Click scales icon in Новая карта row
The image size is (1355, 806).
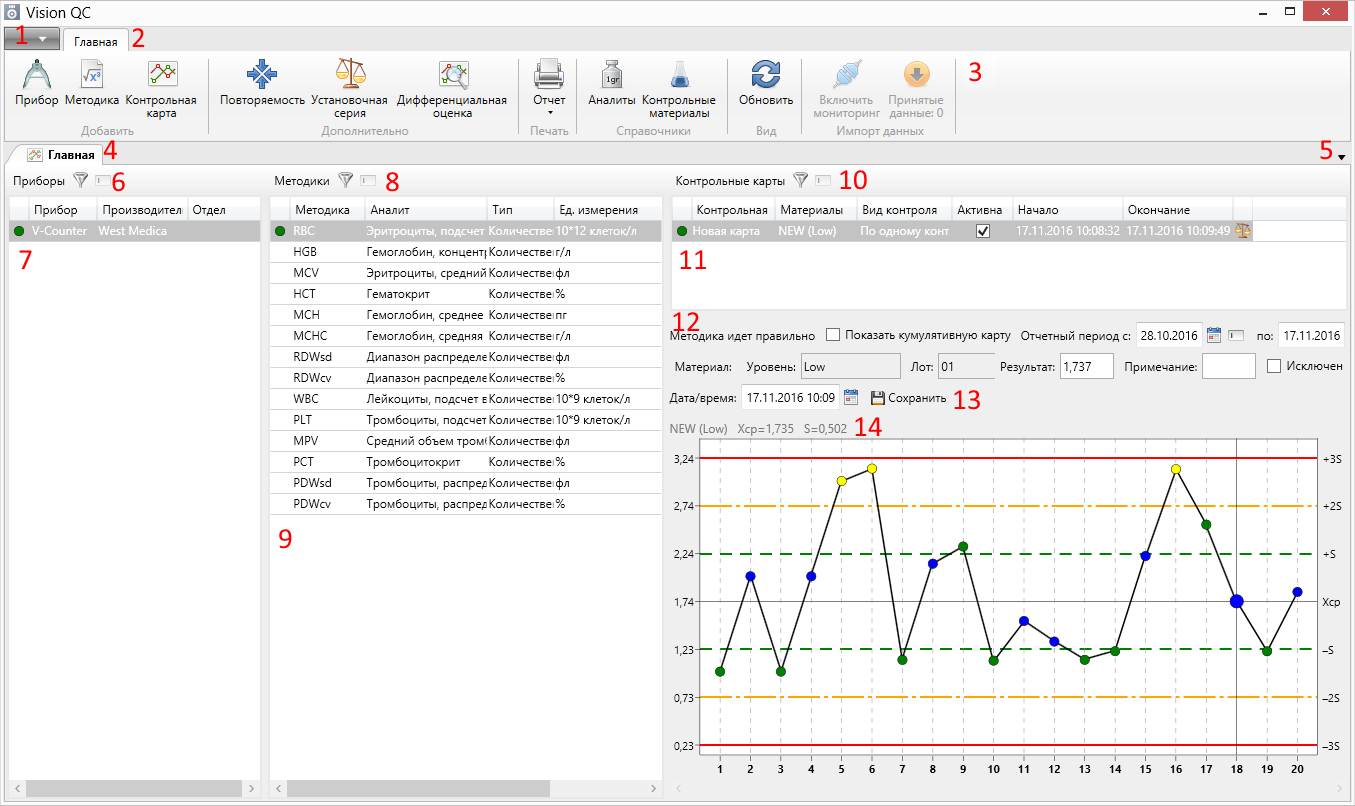point(1243,230)
